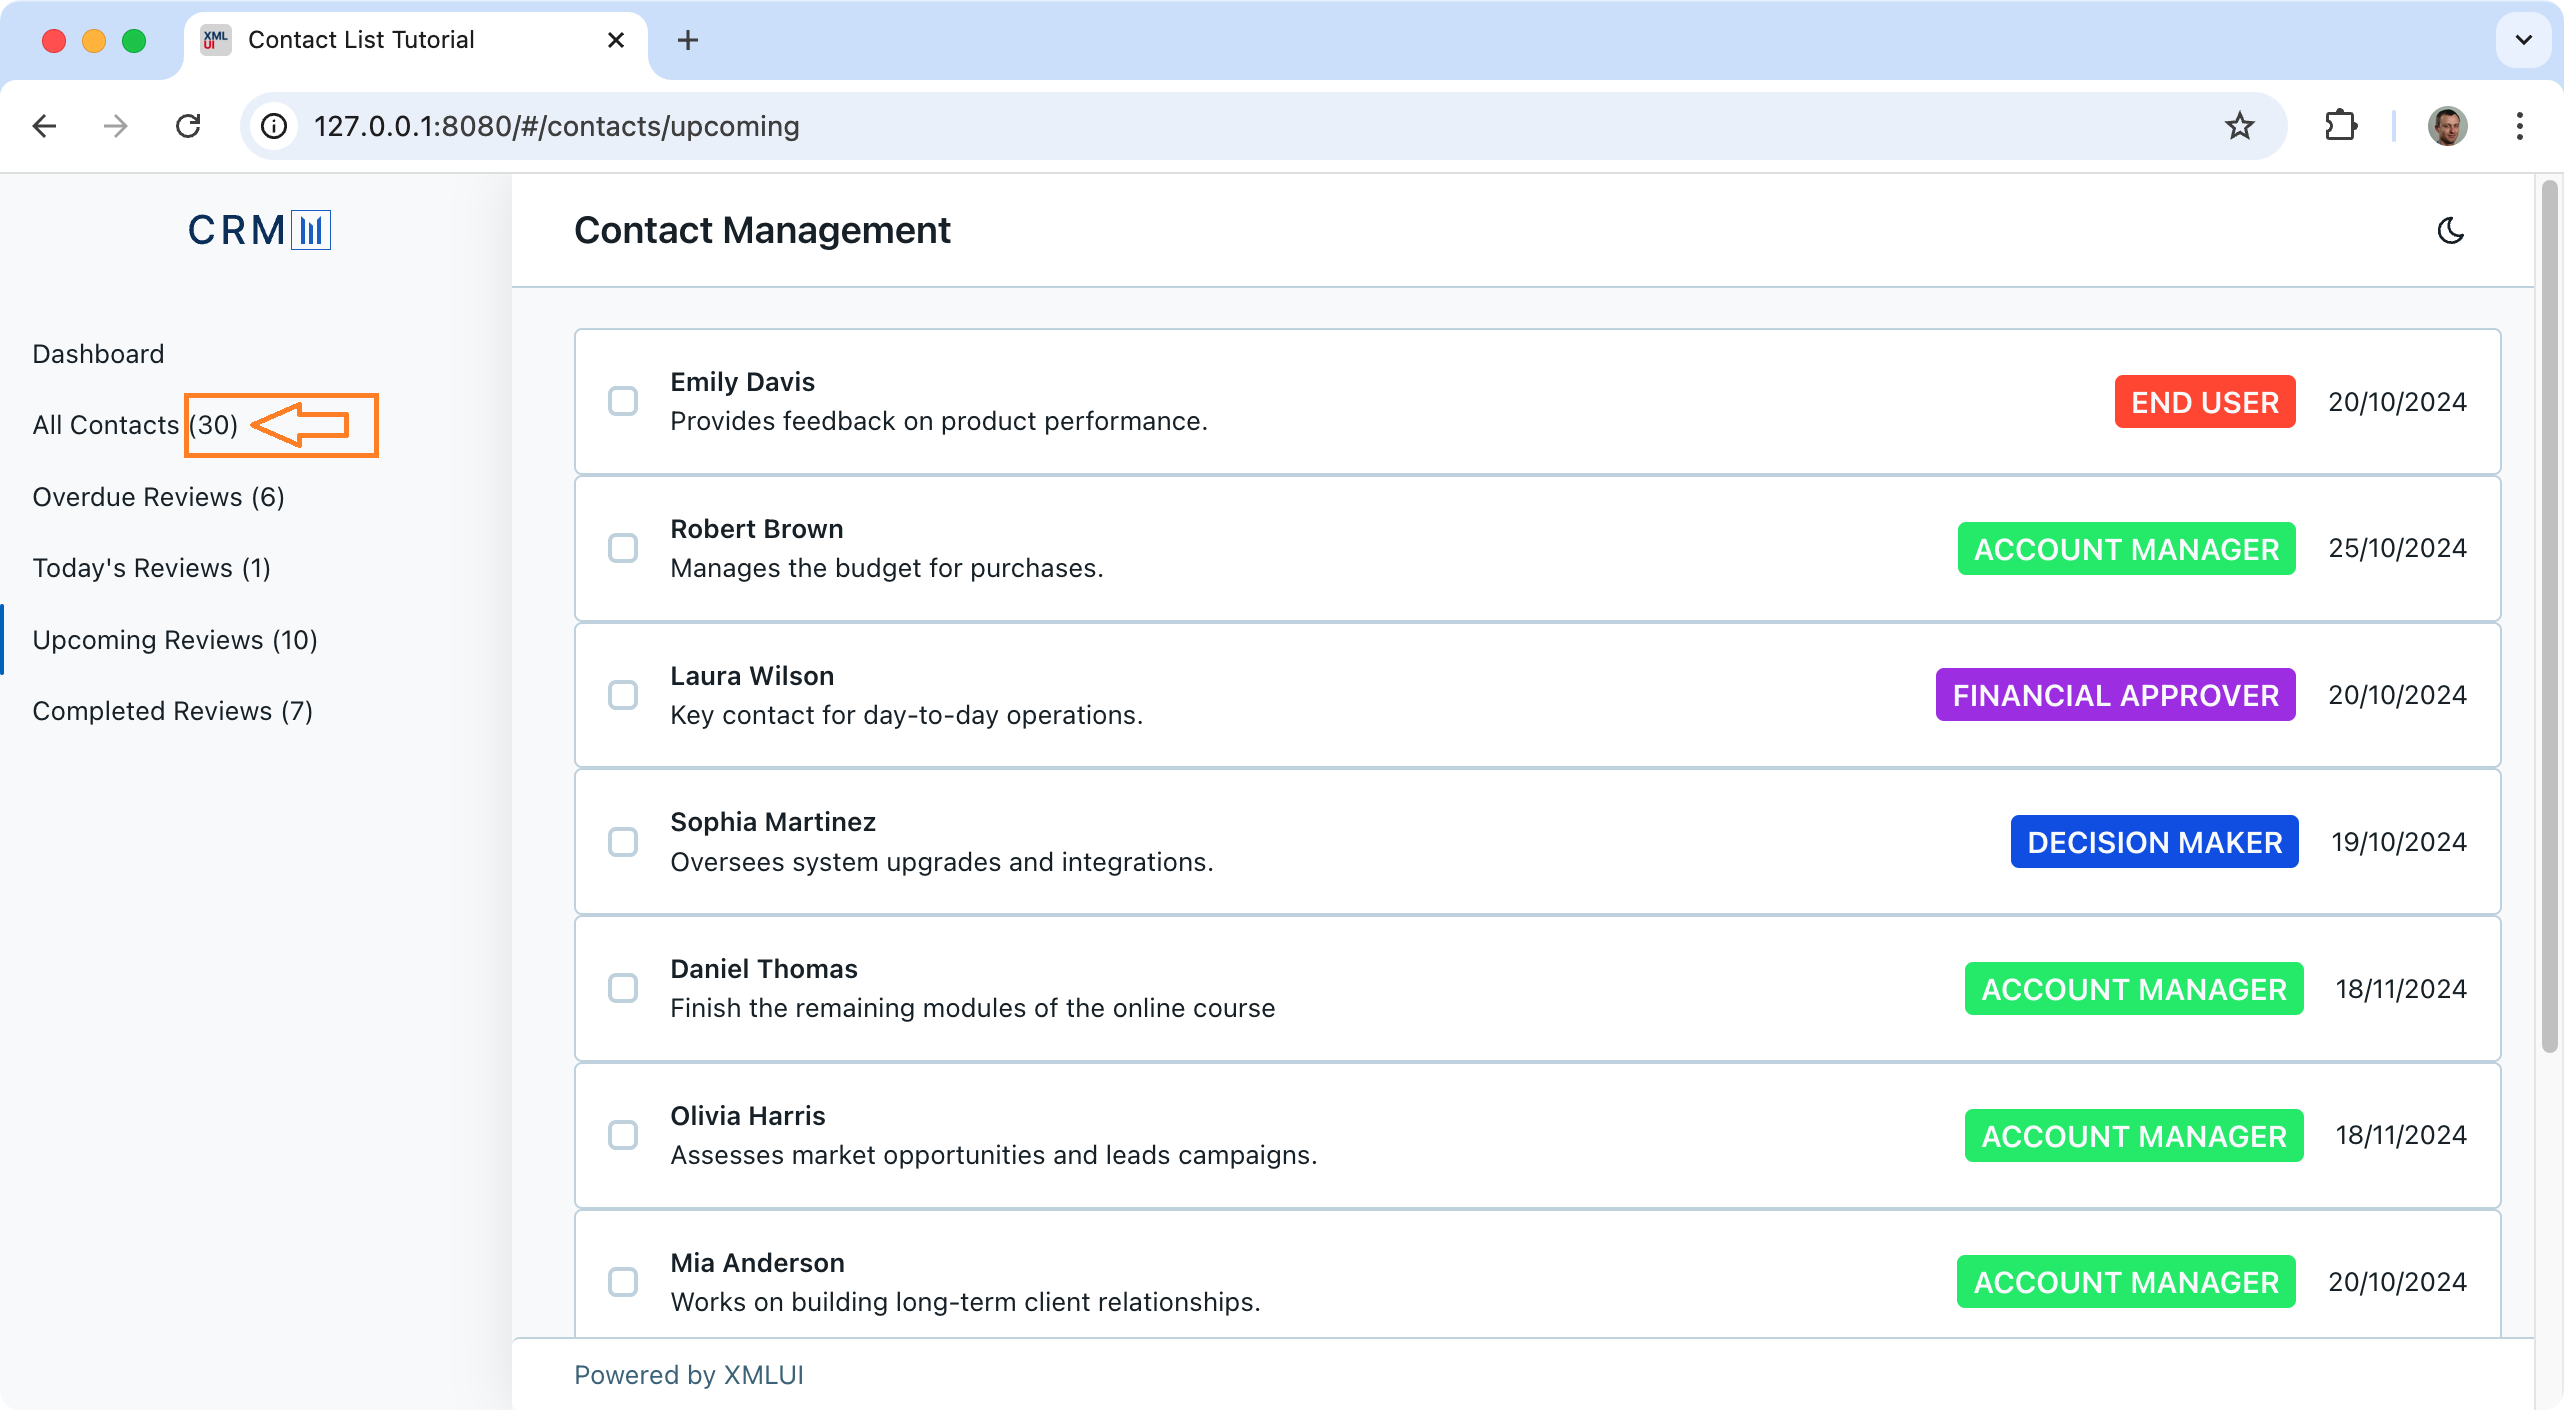The width and height of the screenshot is (2564, 1410).
Task: Click the Mia Anderson contact name
Action: click(x=757, y=1263)
